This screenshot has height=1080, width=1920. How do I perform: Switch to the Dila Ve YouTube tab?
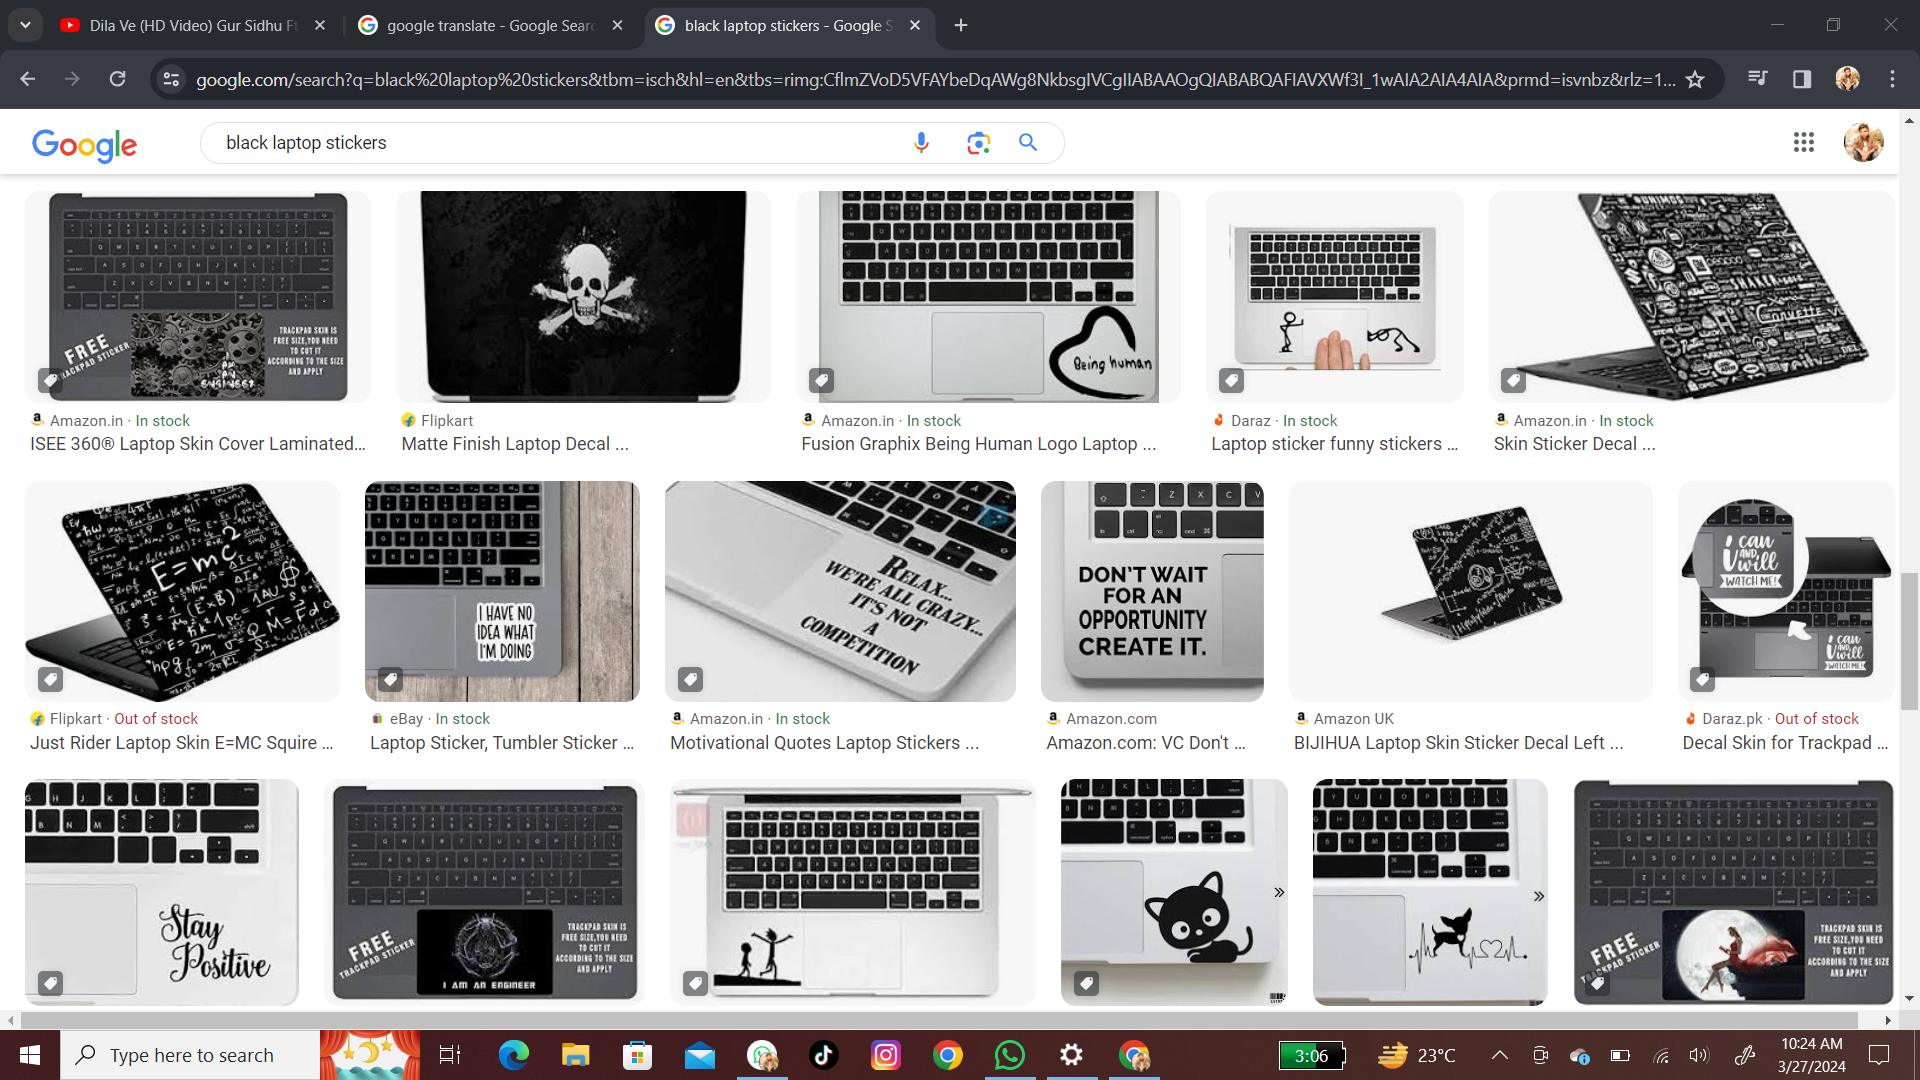point(192,25)
